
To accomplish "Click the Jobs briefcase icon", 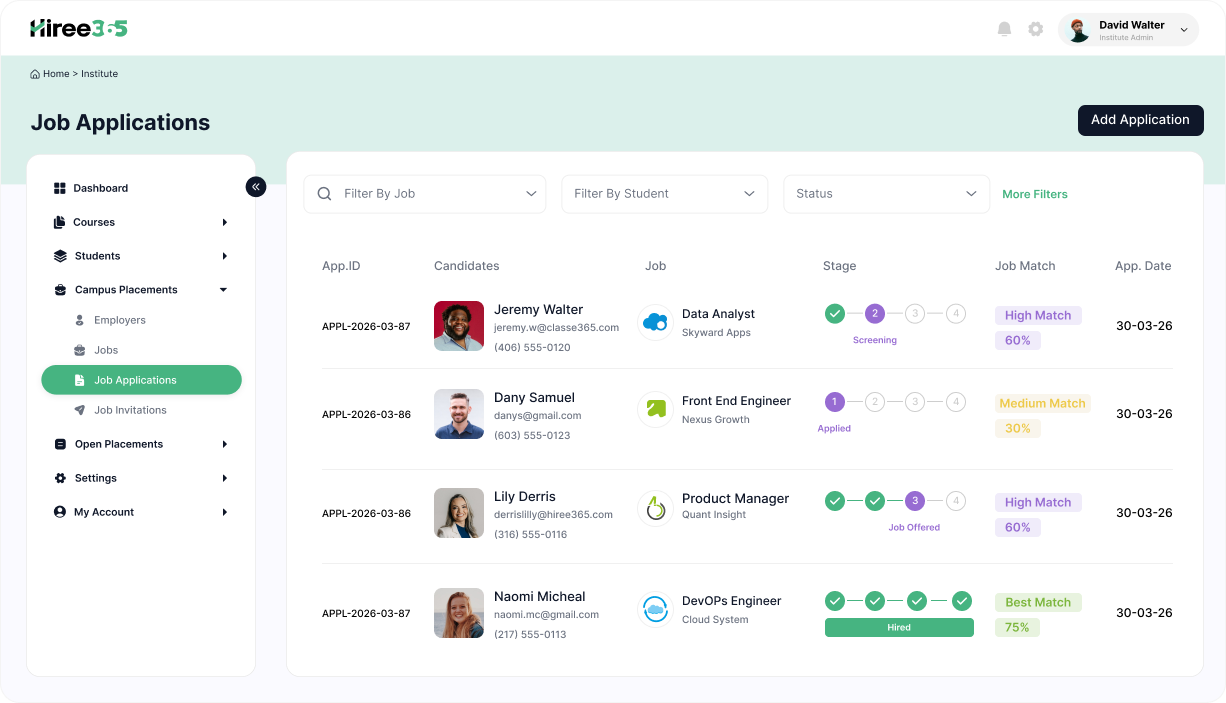I will [x=80, y=350].
